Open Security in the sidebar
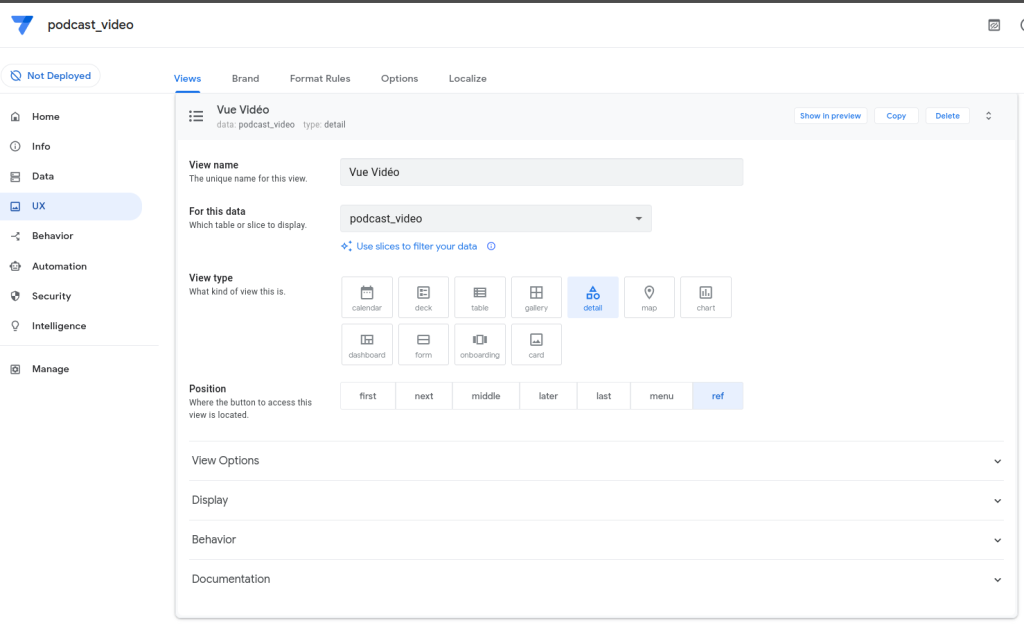The image size is (1024, 630). pyautogui.click(x=71, y=296)
